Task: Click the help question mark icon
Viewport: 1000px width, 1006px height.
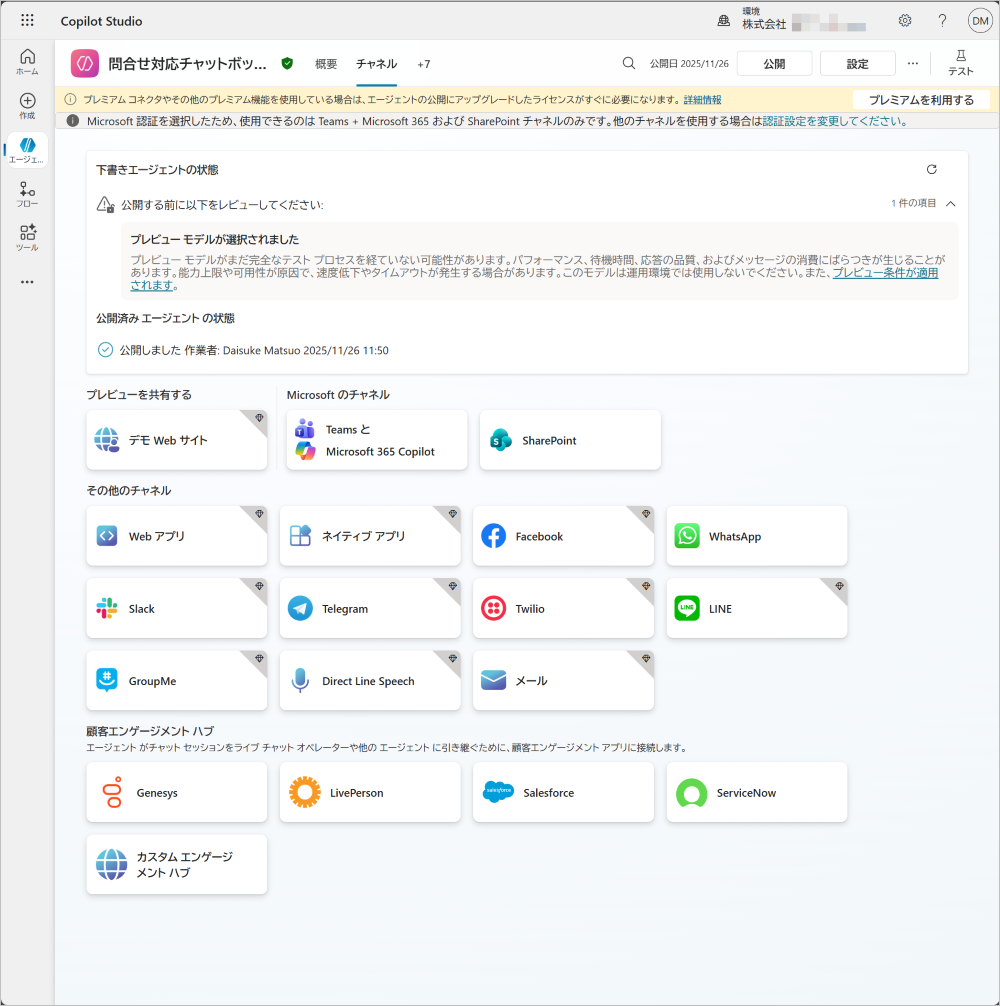Action: coord(942,20)
